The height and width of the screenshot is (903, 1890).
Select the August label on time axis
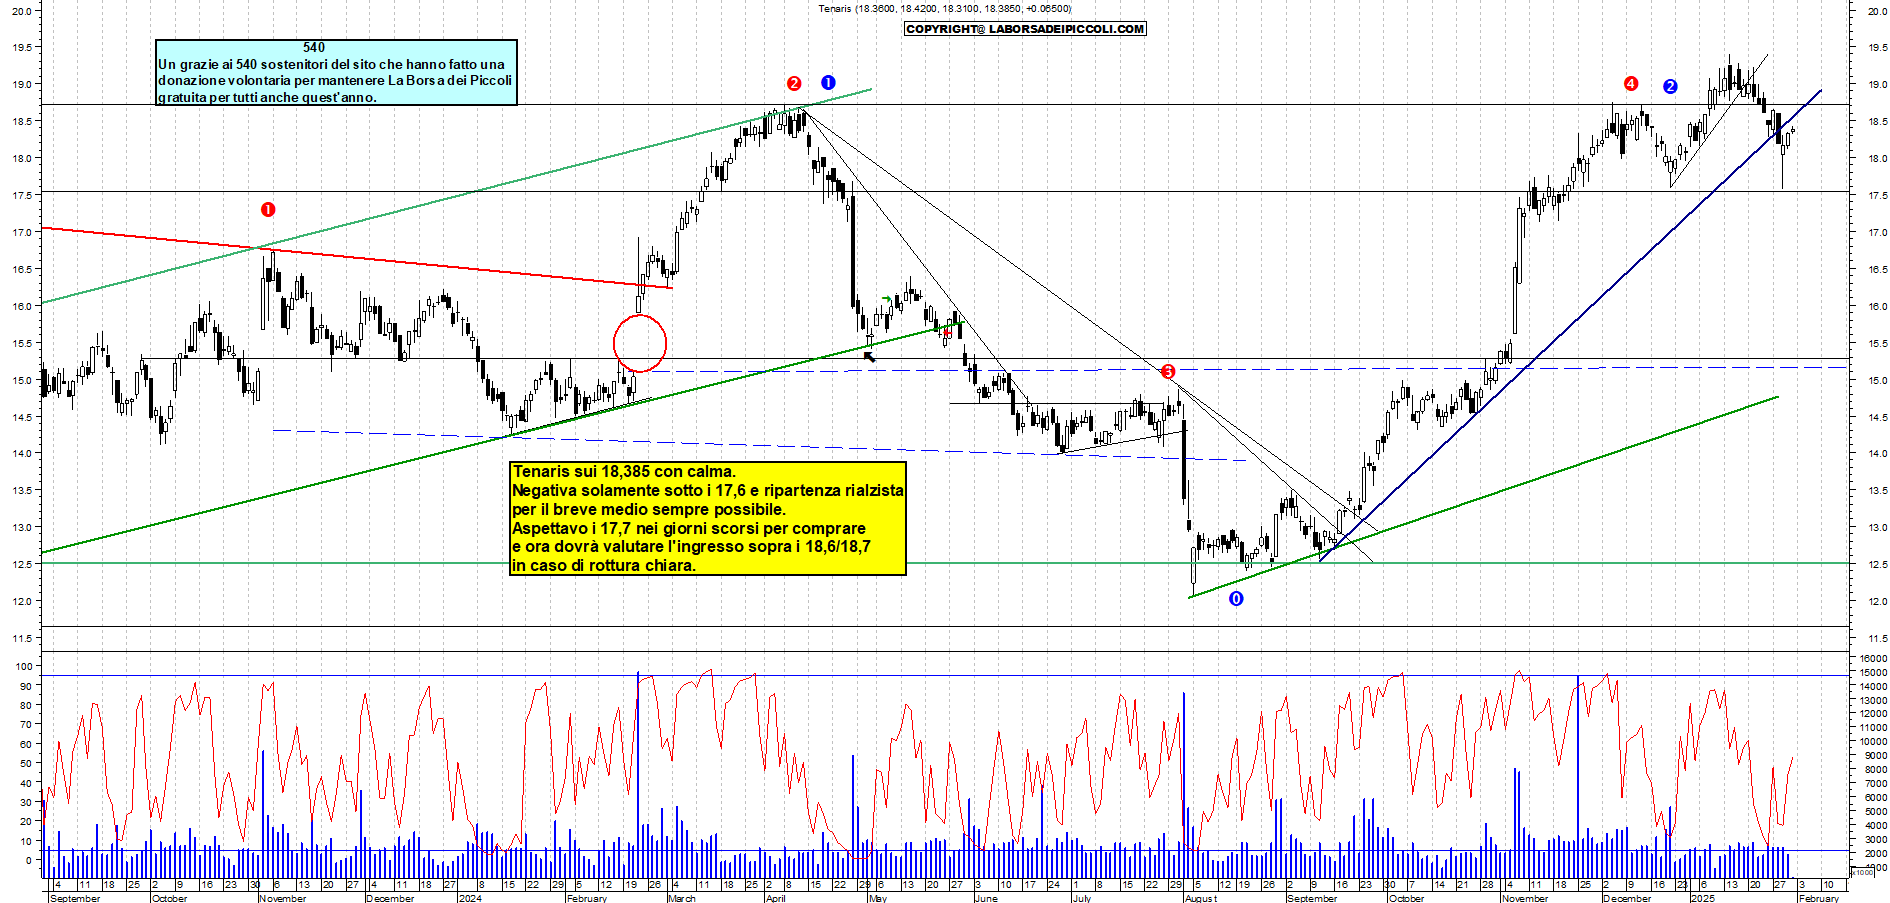click(x=1201, y=898)
